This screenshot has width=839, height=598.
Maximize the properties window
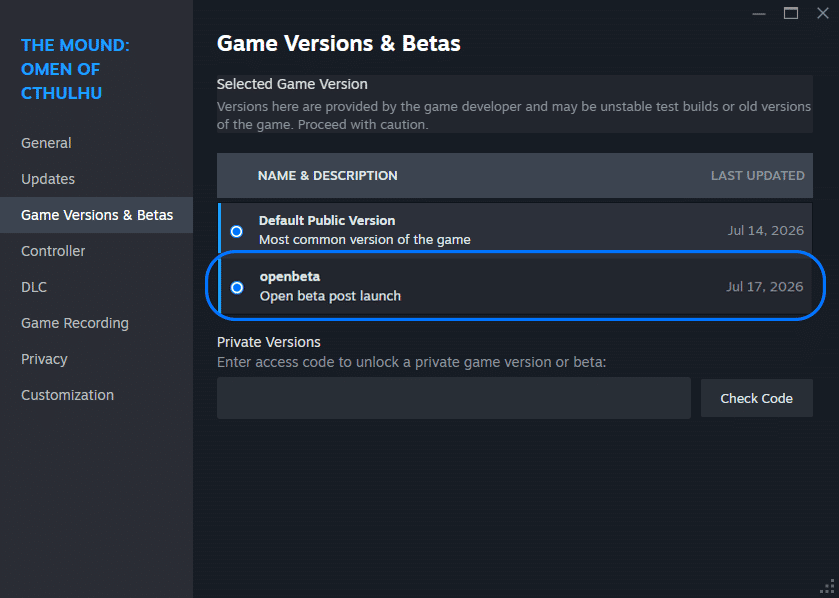click(791, 13)
